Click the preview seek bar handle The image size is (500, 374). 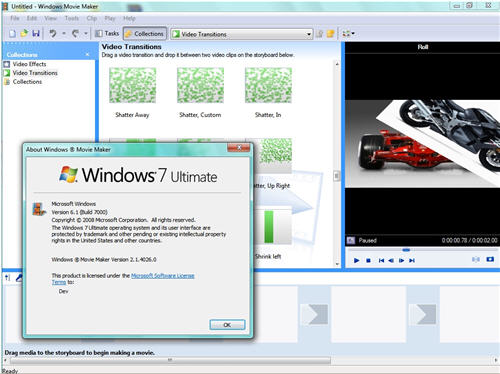406,250
